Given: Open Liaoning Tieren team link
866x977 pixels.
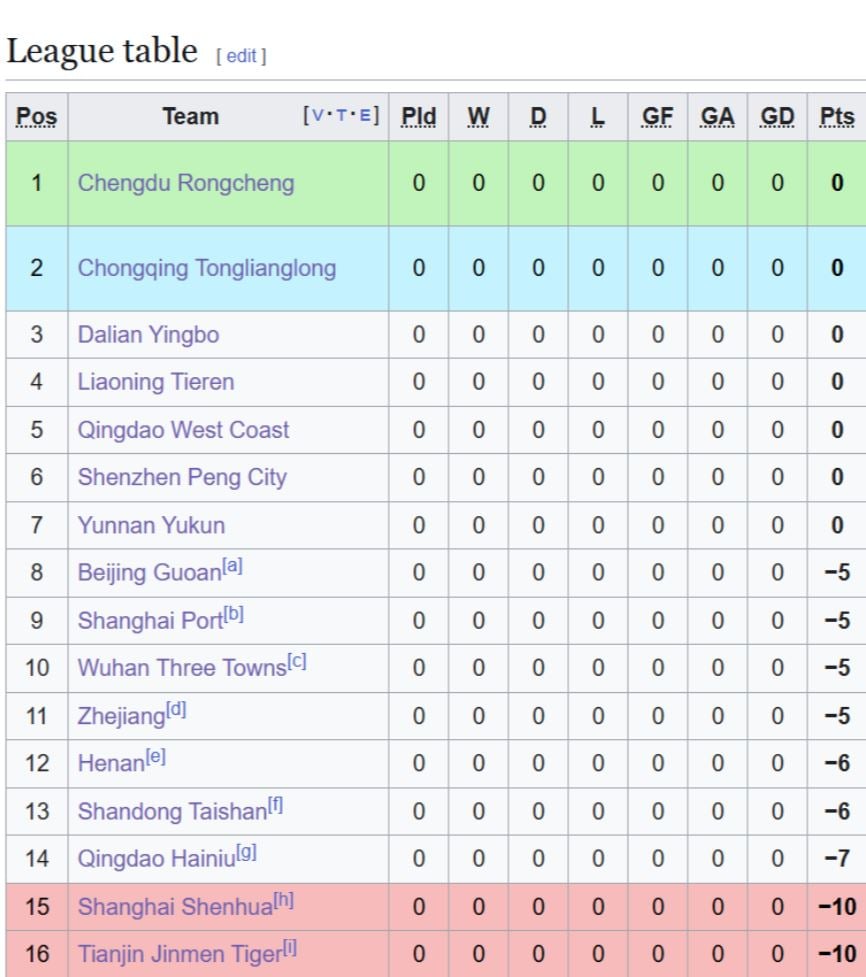Looking at the screenshot, I should click(156, 382).
